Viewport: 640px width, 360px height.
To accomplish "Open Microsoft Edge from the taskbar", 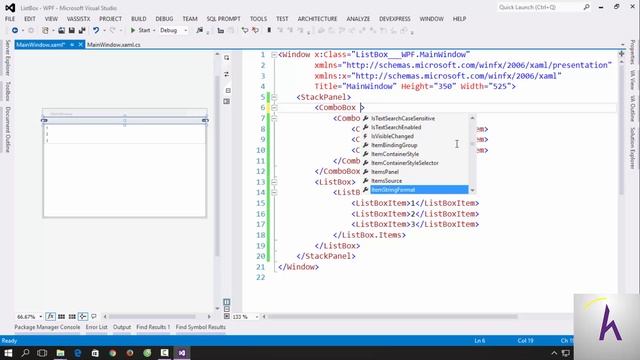I will click(x=78, y=353).
